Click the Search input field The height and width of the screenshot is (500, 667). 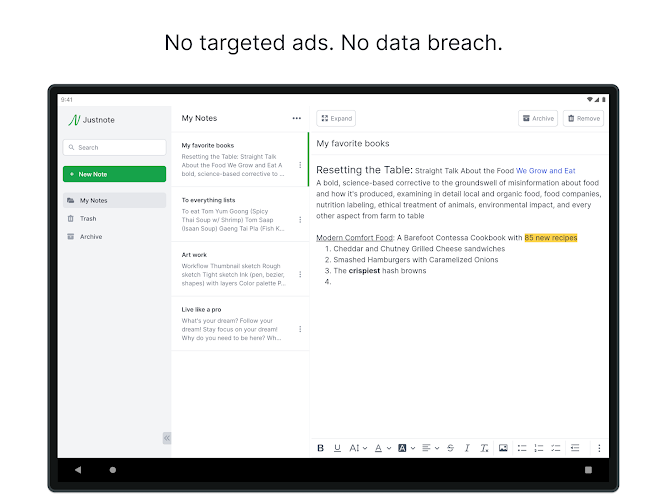point(114,147)
